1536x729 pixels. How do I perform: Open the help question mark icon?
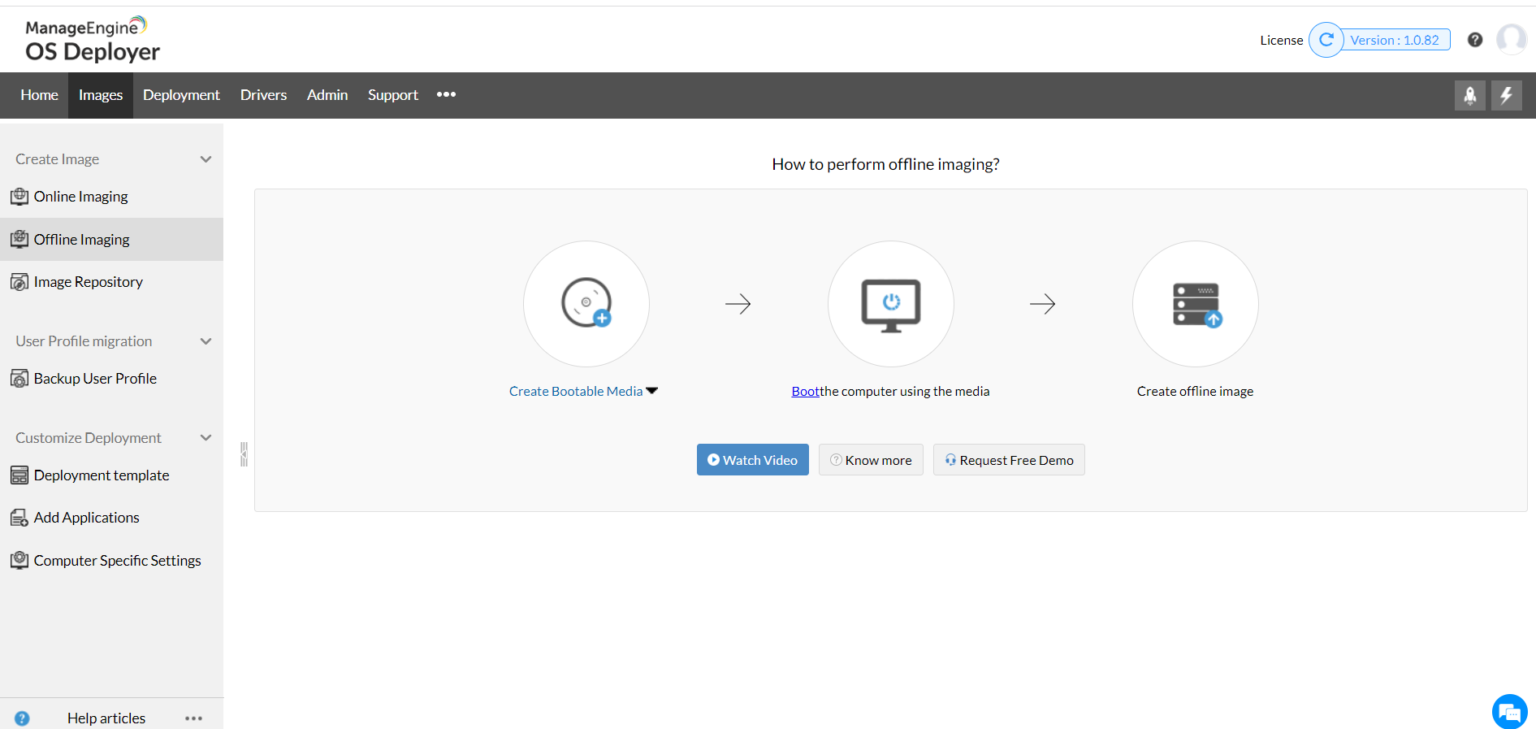point(1475,40)
